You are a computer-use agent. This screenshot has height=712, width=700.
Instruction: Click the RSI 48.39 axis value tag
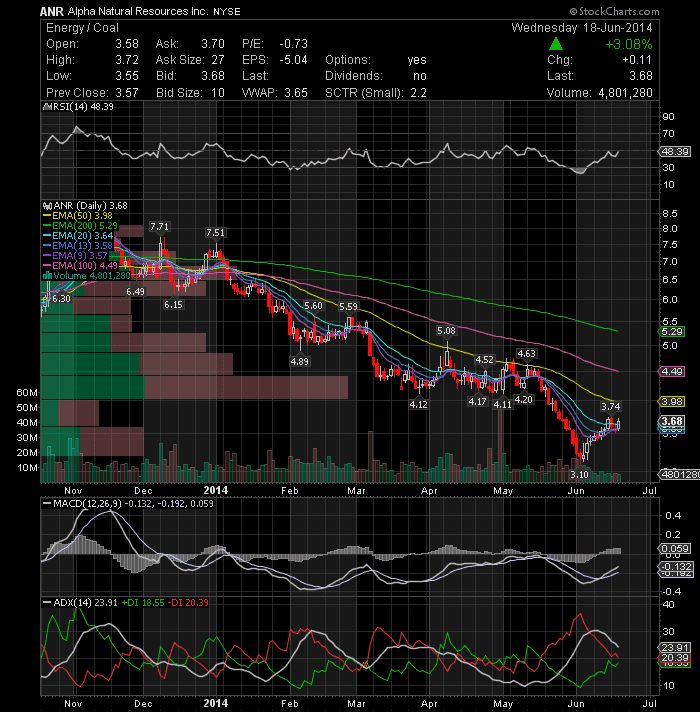675,152
